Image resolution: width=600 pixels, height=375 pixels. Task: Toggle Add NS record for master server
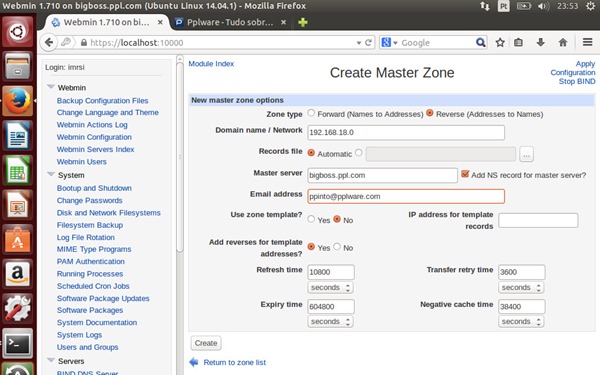pos(465,174)
